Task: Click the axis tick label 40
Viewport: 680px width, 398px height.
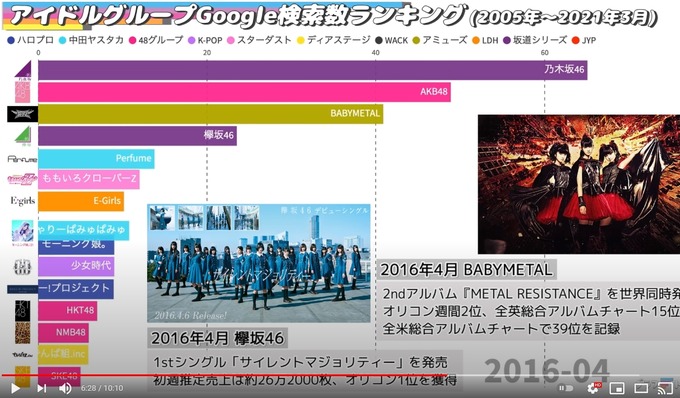Action: pos(376,52)
